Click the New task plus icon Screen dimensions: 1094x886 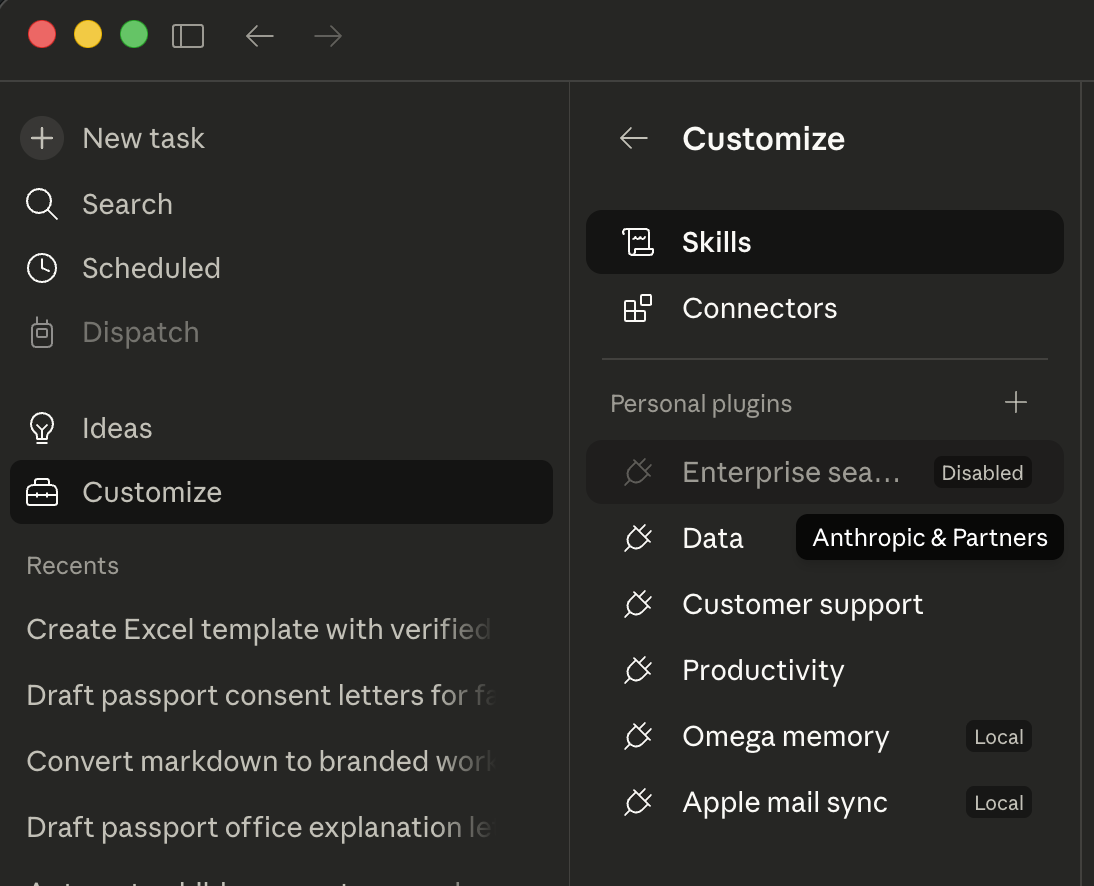[x=42, y=138]
